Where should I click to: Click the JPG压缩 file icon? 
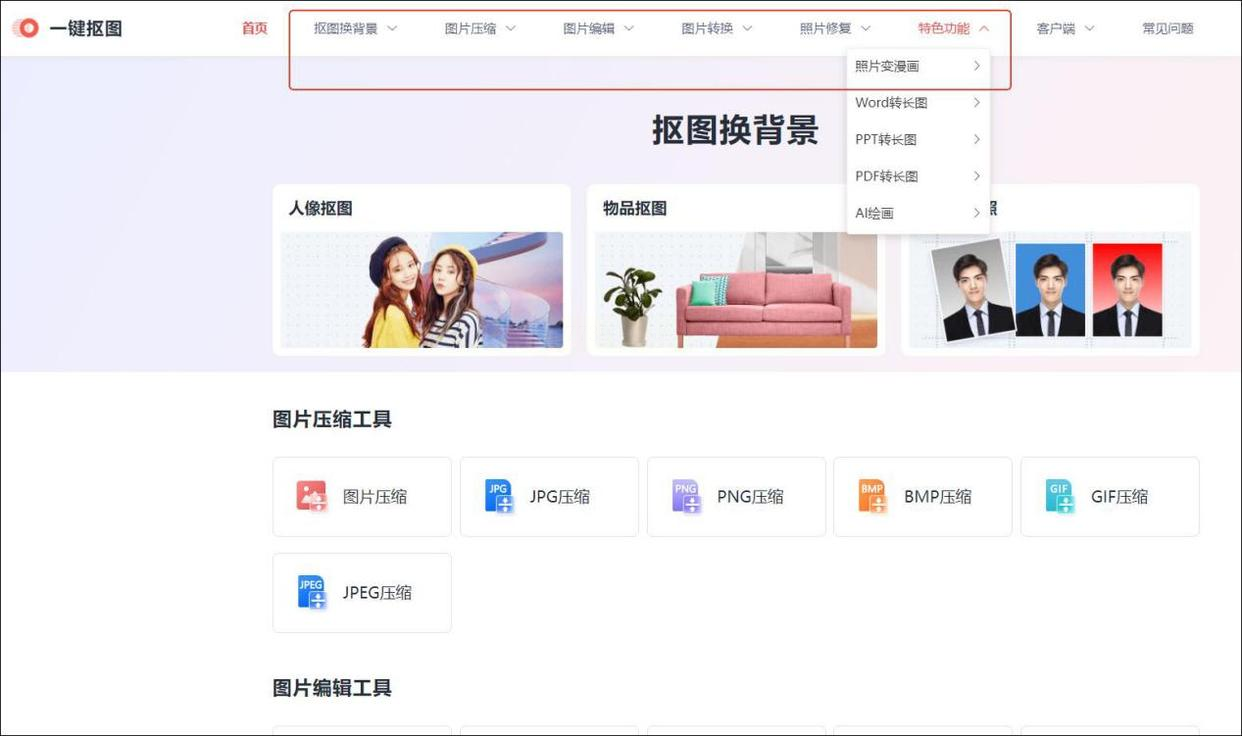[x=499, y=496]
